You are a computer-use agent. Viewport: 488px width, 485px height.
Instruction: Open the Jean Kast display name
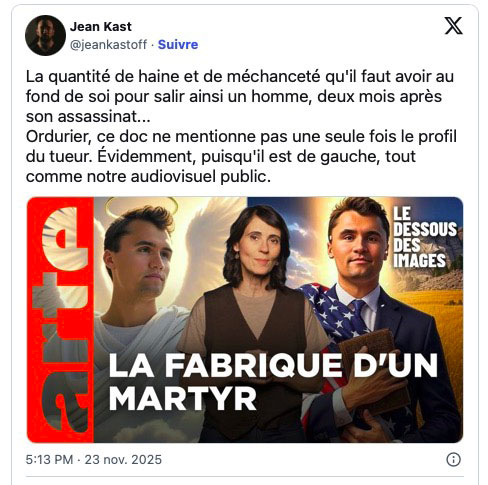pyautogui.click(x=101, y=27)
